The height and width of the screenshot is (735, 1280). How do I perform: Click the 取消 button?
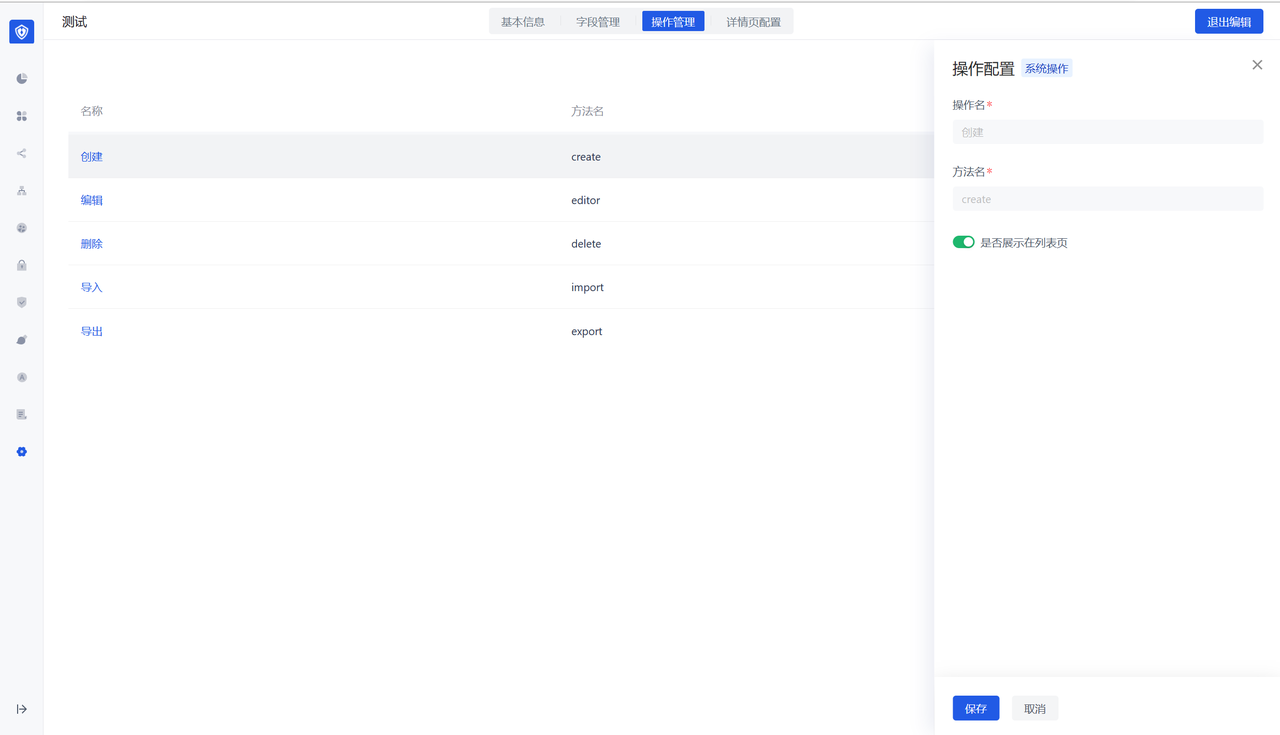coord(1035,708)
